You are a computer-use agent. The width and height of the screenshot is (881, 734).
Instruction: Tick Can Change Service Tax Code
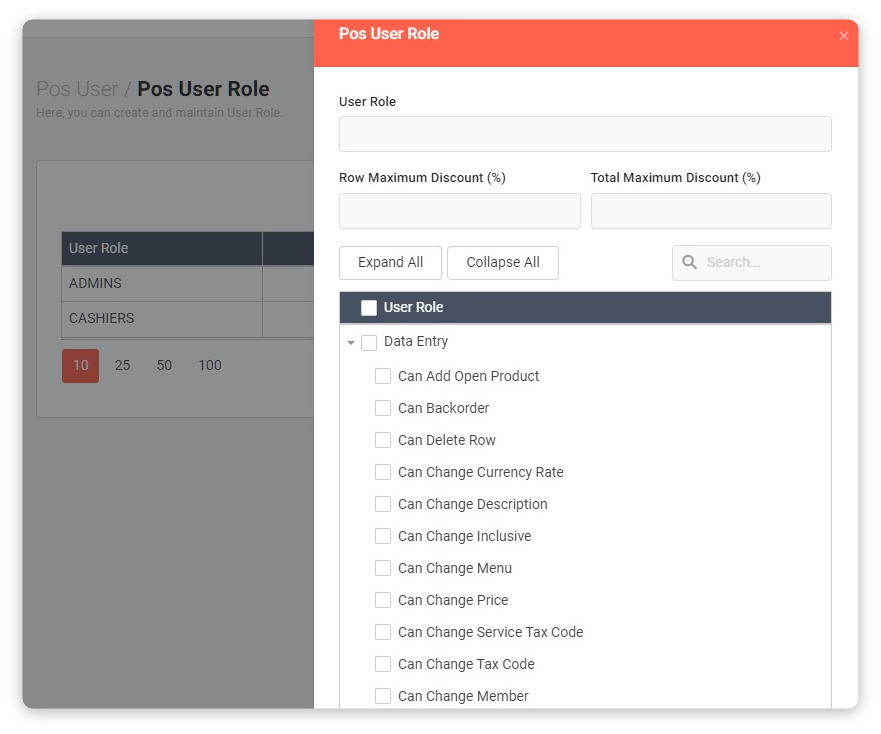pos(383,632)
